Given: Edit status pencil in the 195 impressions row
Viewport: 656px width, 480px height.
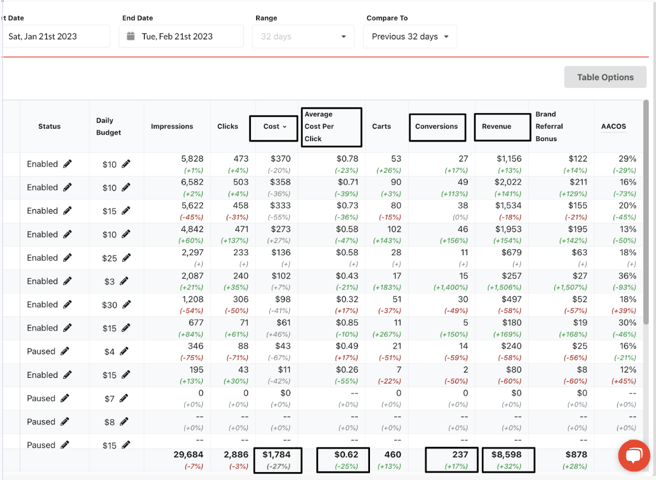Looking at the screenshot, I should pyautogui.click(x=67, y=375).
